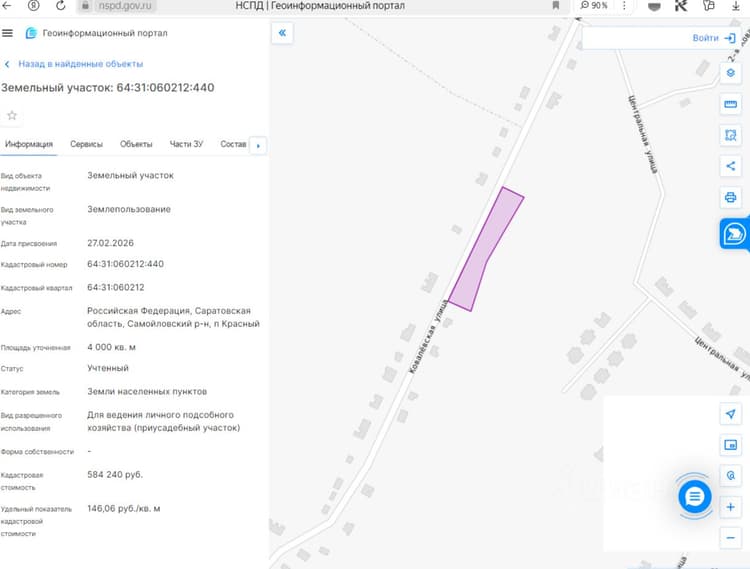Open Yandex browser home icon
This screenshot has width=750, height=569.
33,6
